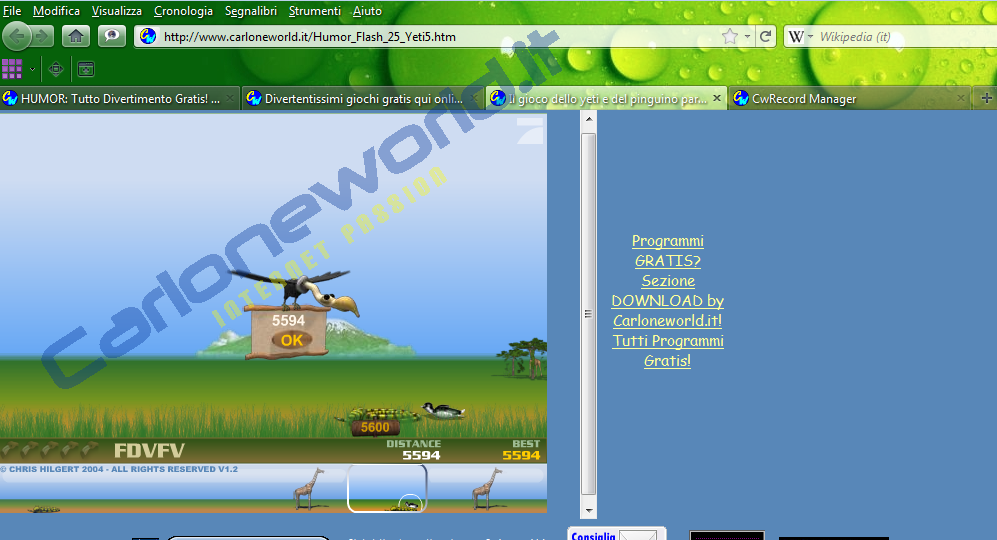Open the Cronologia menu
Viewport: 997px width, 540px height.
coord(183,11)
